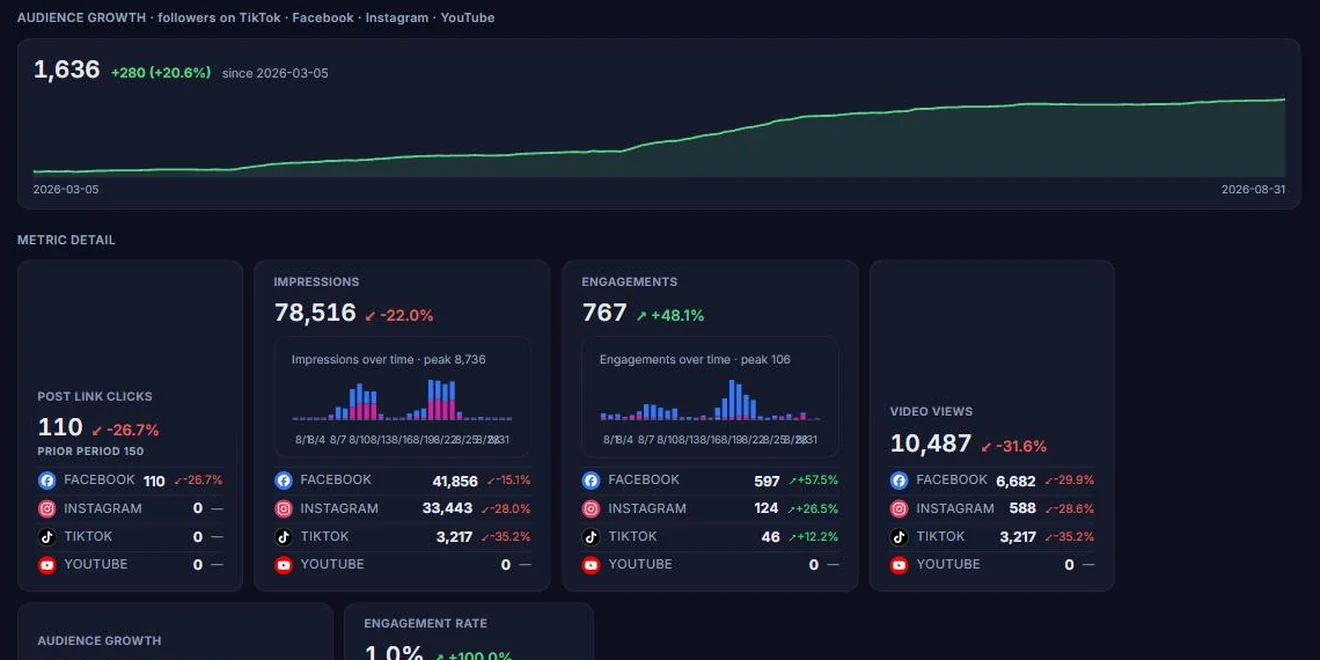The height and width of the screenshot is (660, 1320).
Task: Click the down-trend arrow beside Video Views -31.6%
Action: point(986,447)
